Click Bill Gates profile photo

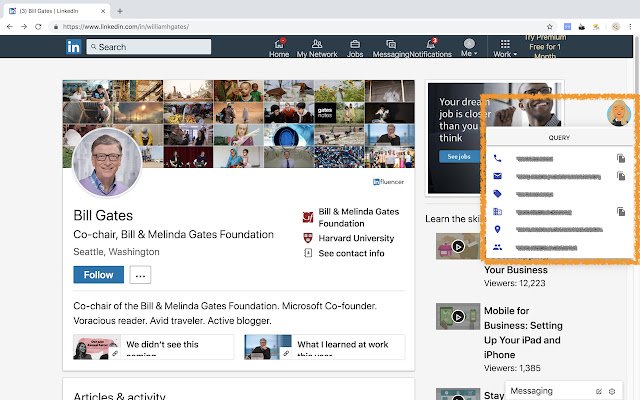tap(107, 162)
